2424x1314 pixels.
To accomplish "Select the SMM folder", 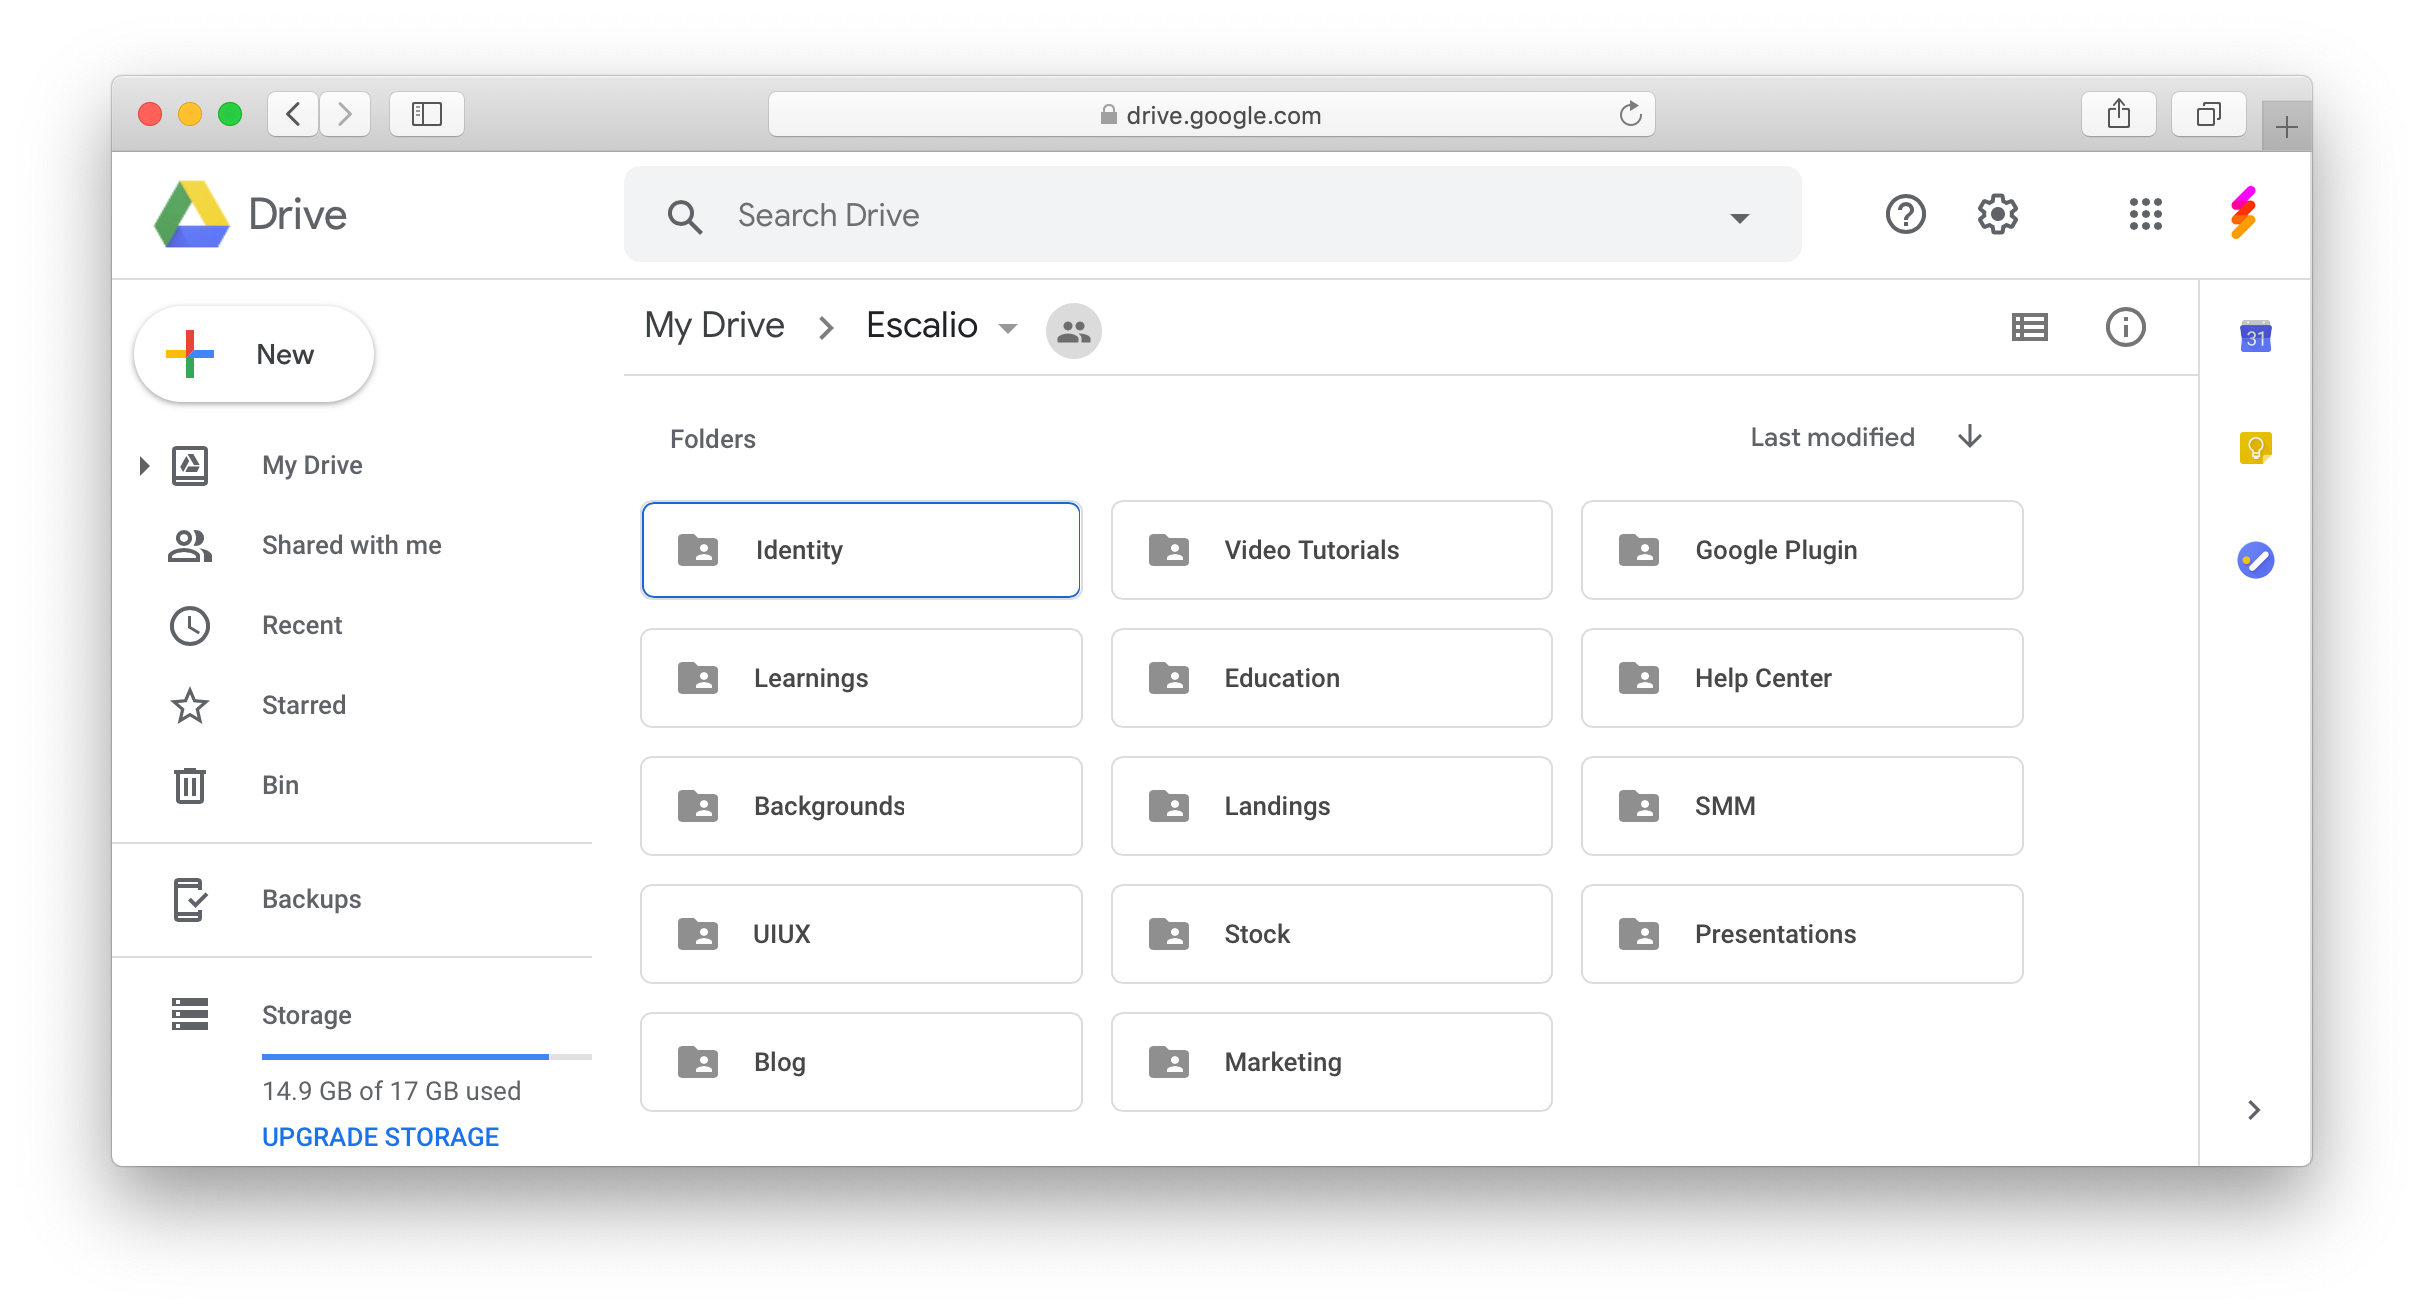I will pyautogui.click(x=1802, y=806).
